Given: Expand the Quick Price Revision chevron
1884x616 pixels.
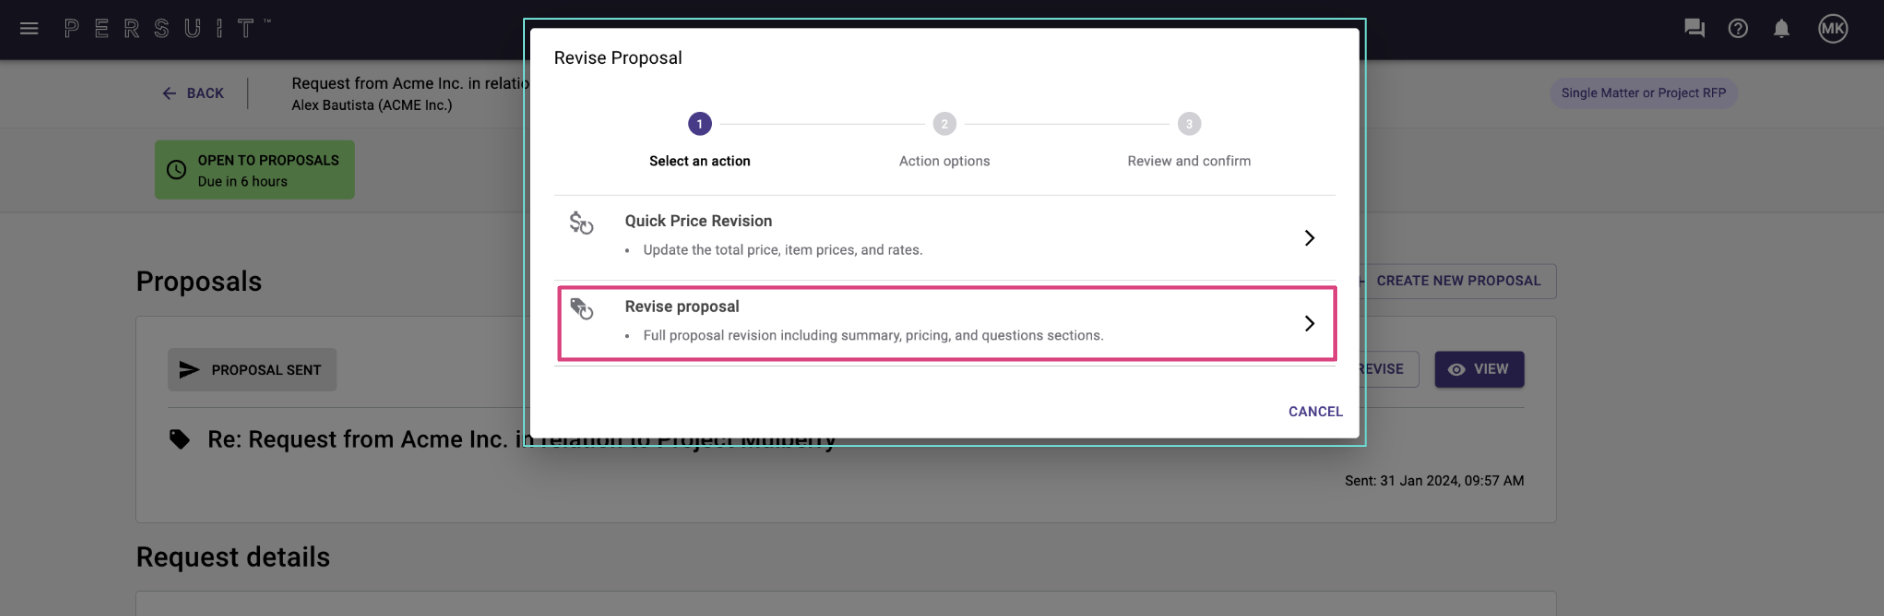Looking at the screenshot, I should pyautogui.click(x=1310, y=238).
